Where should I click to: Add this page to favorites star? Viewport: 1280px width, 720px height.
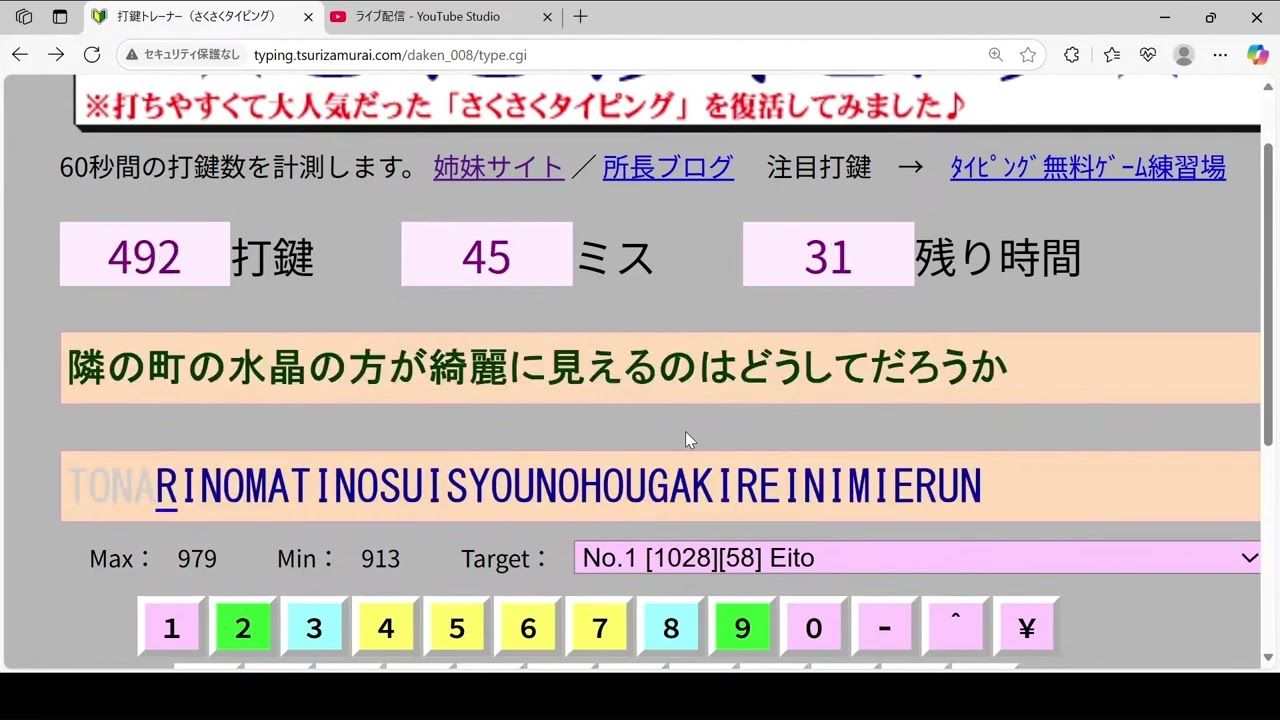click(1028, 55)
